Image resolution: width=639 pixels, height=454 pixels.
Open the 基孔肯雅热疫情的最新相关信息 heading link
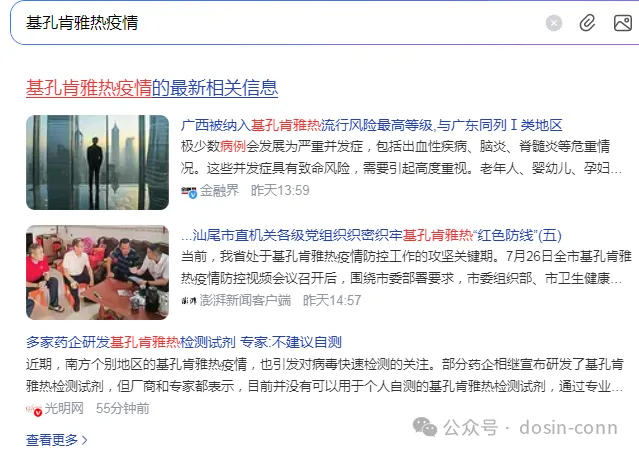pos(152,88)
